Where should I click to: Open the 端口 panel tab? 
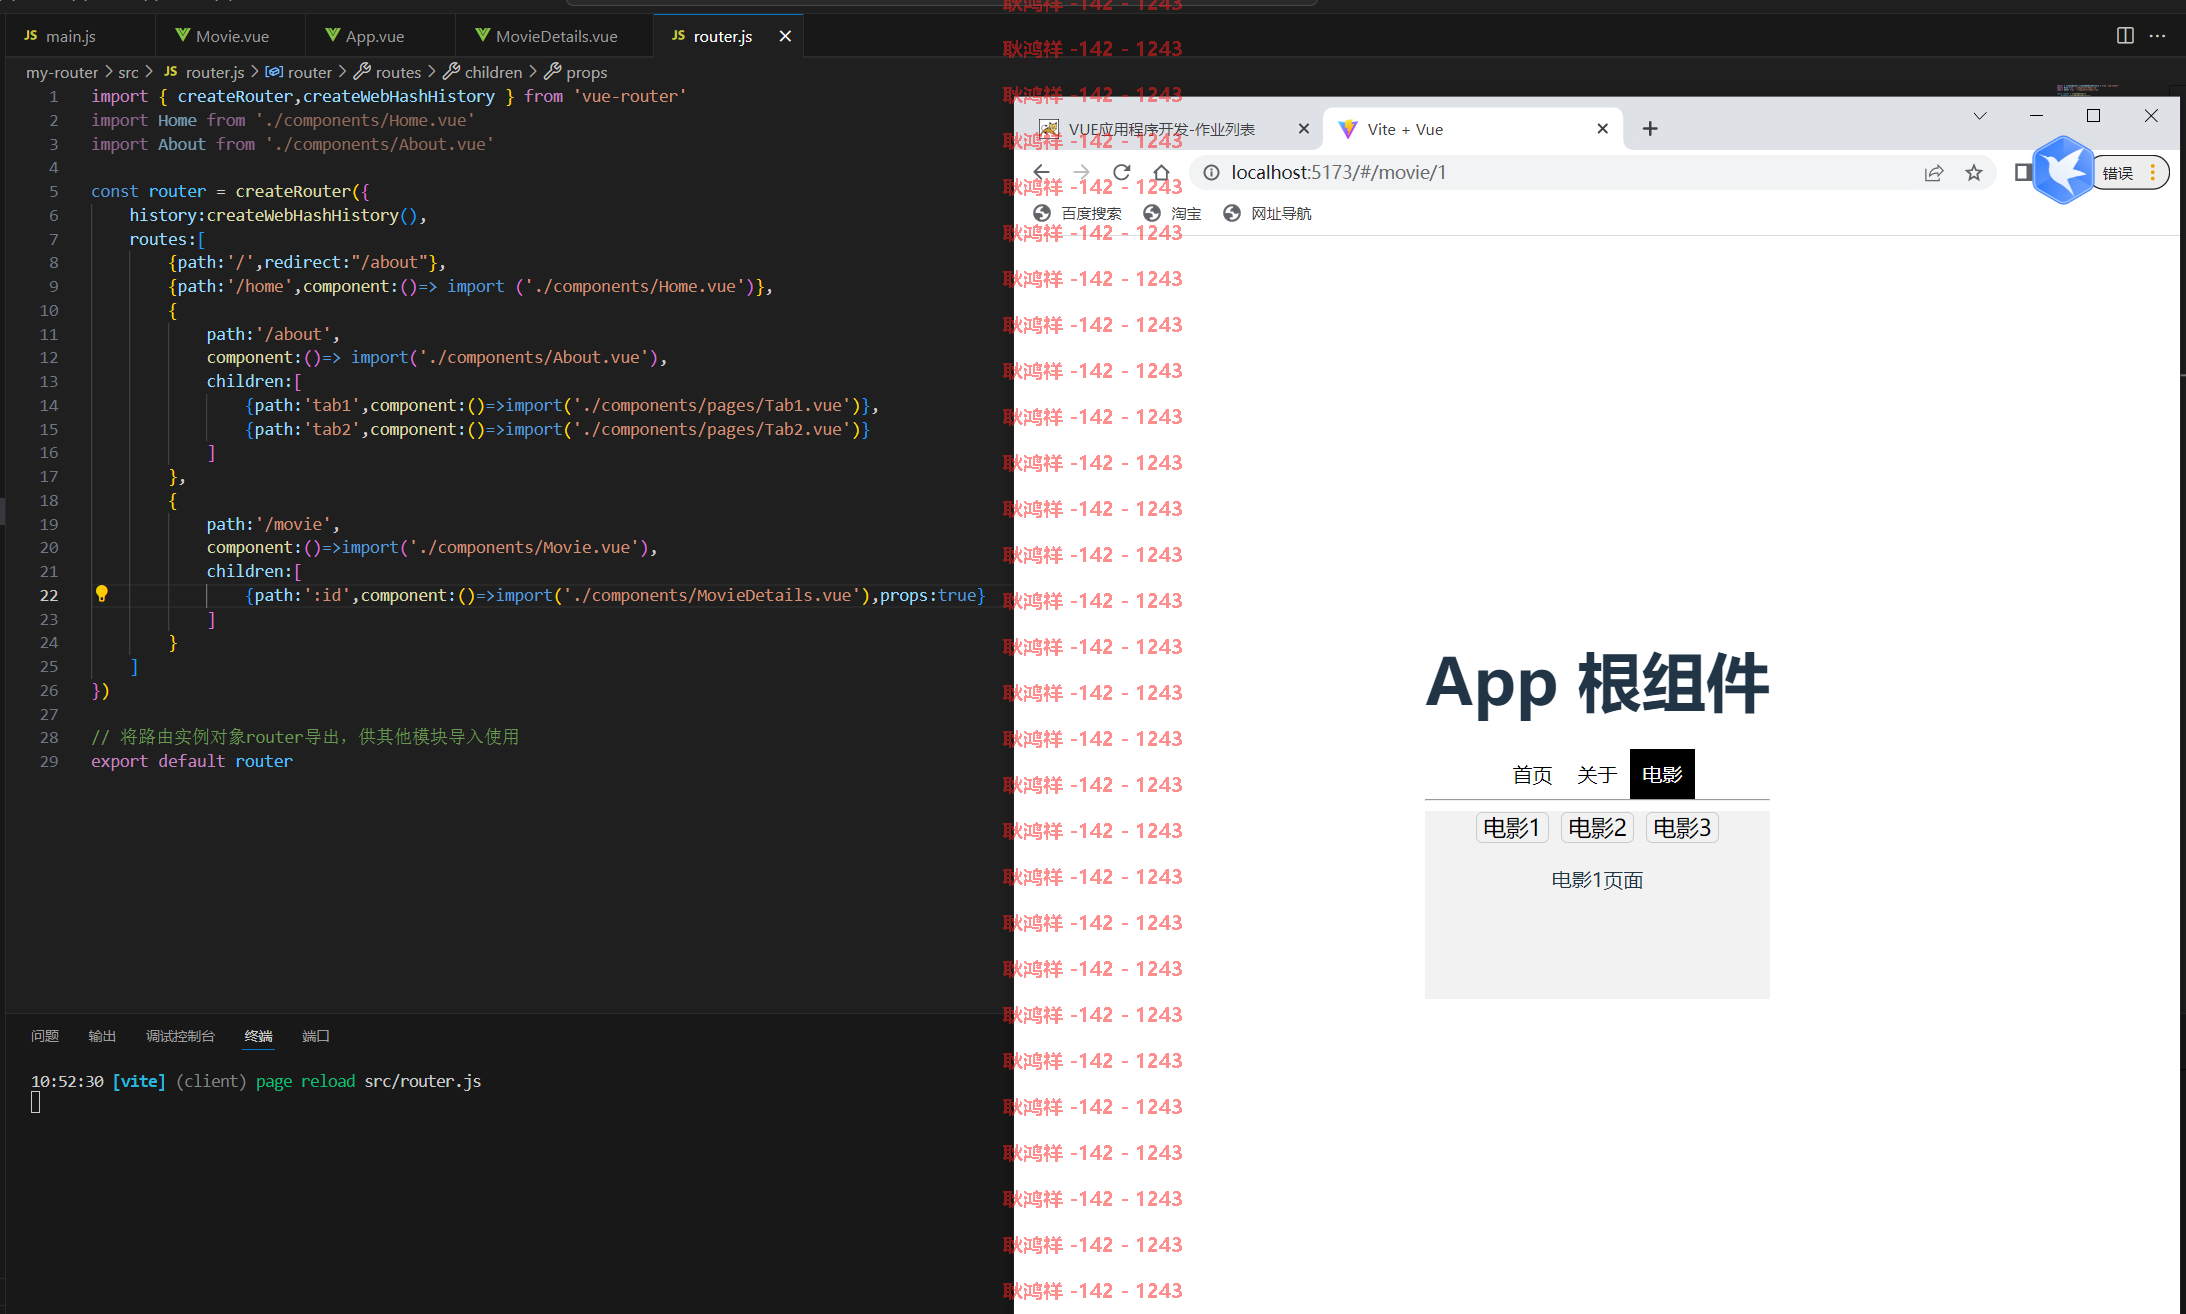[x=316, y=1036]
